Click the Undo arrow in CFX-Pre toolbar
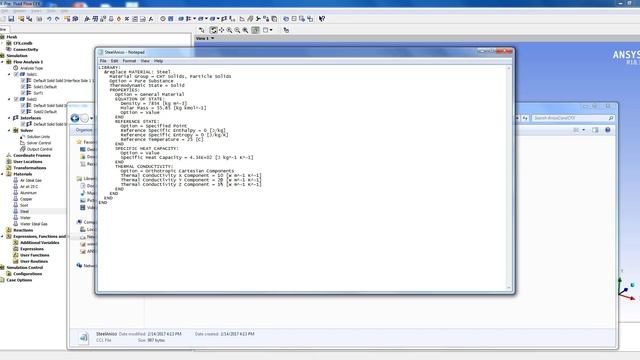Screen dimensions: 640x360 [x=49, y=19]
